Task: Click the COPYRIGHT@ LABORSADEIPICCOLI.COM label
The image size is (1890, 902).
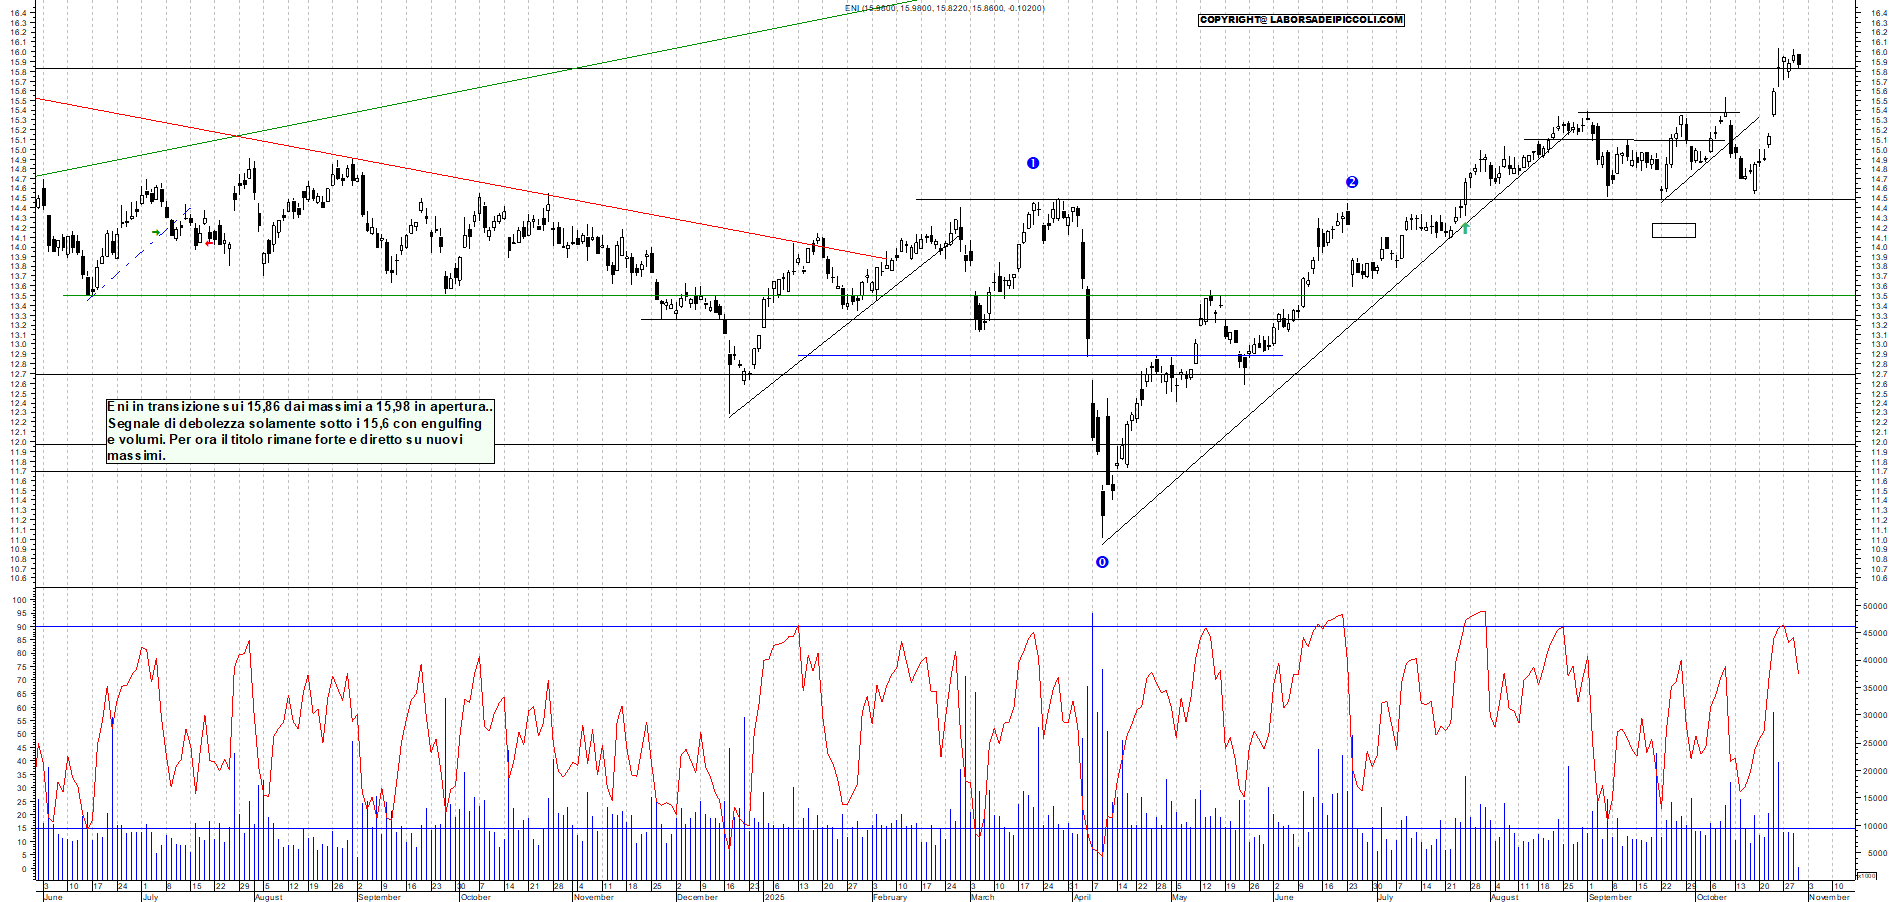Action: pos(1300,19)
